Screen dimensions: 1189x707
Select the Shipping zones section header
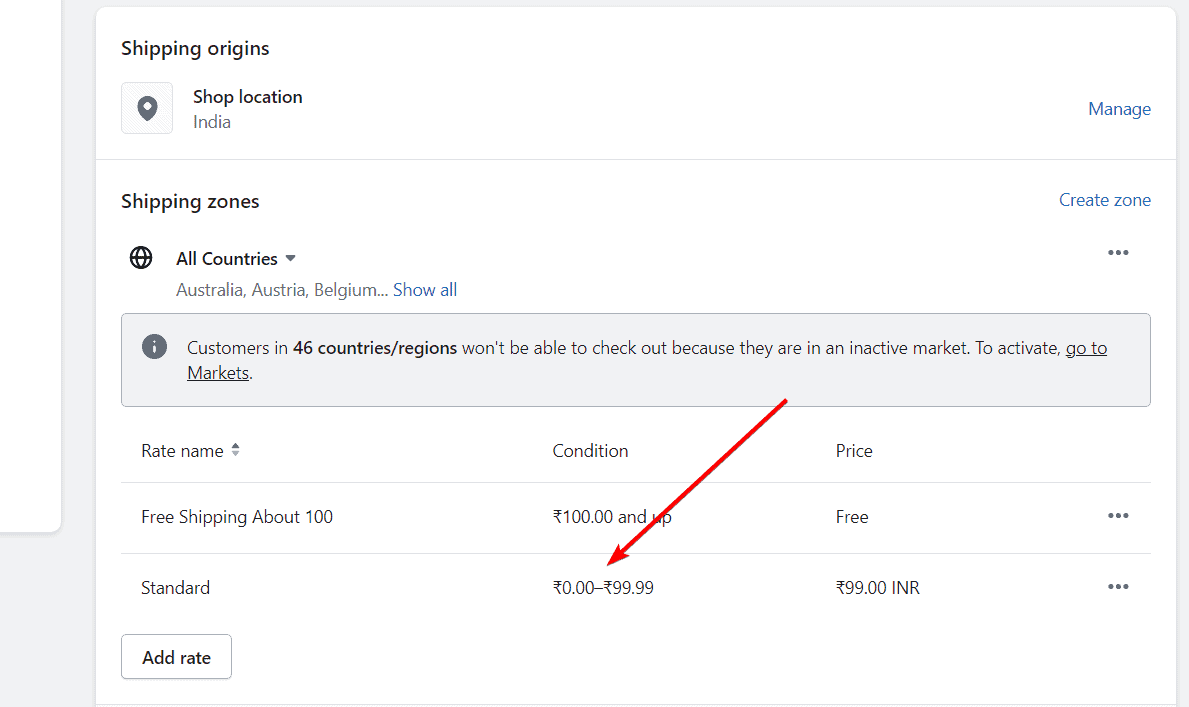point(190,201)
